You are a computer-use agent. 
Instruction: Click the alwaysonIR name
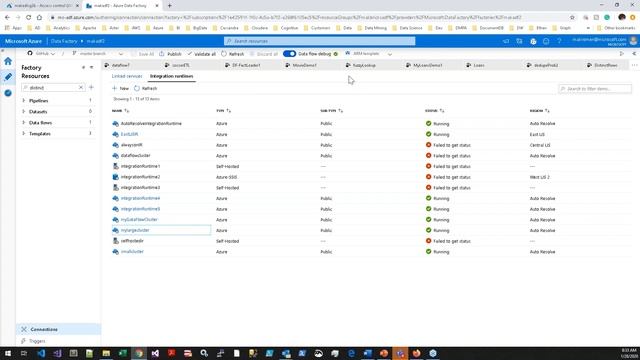131,145
